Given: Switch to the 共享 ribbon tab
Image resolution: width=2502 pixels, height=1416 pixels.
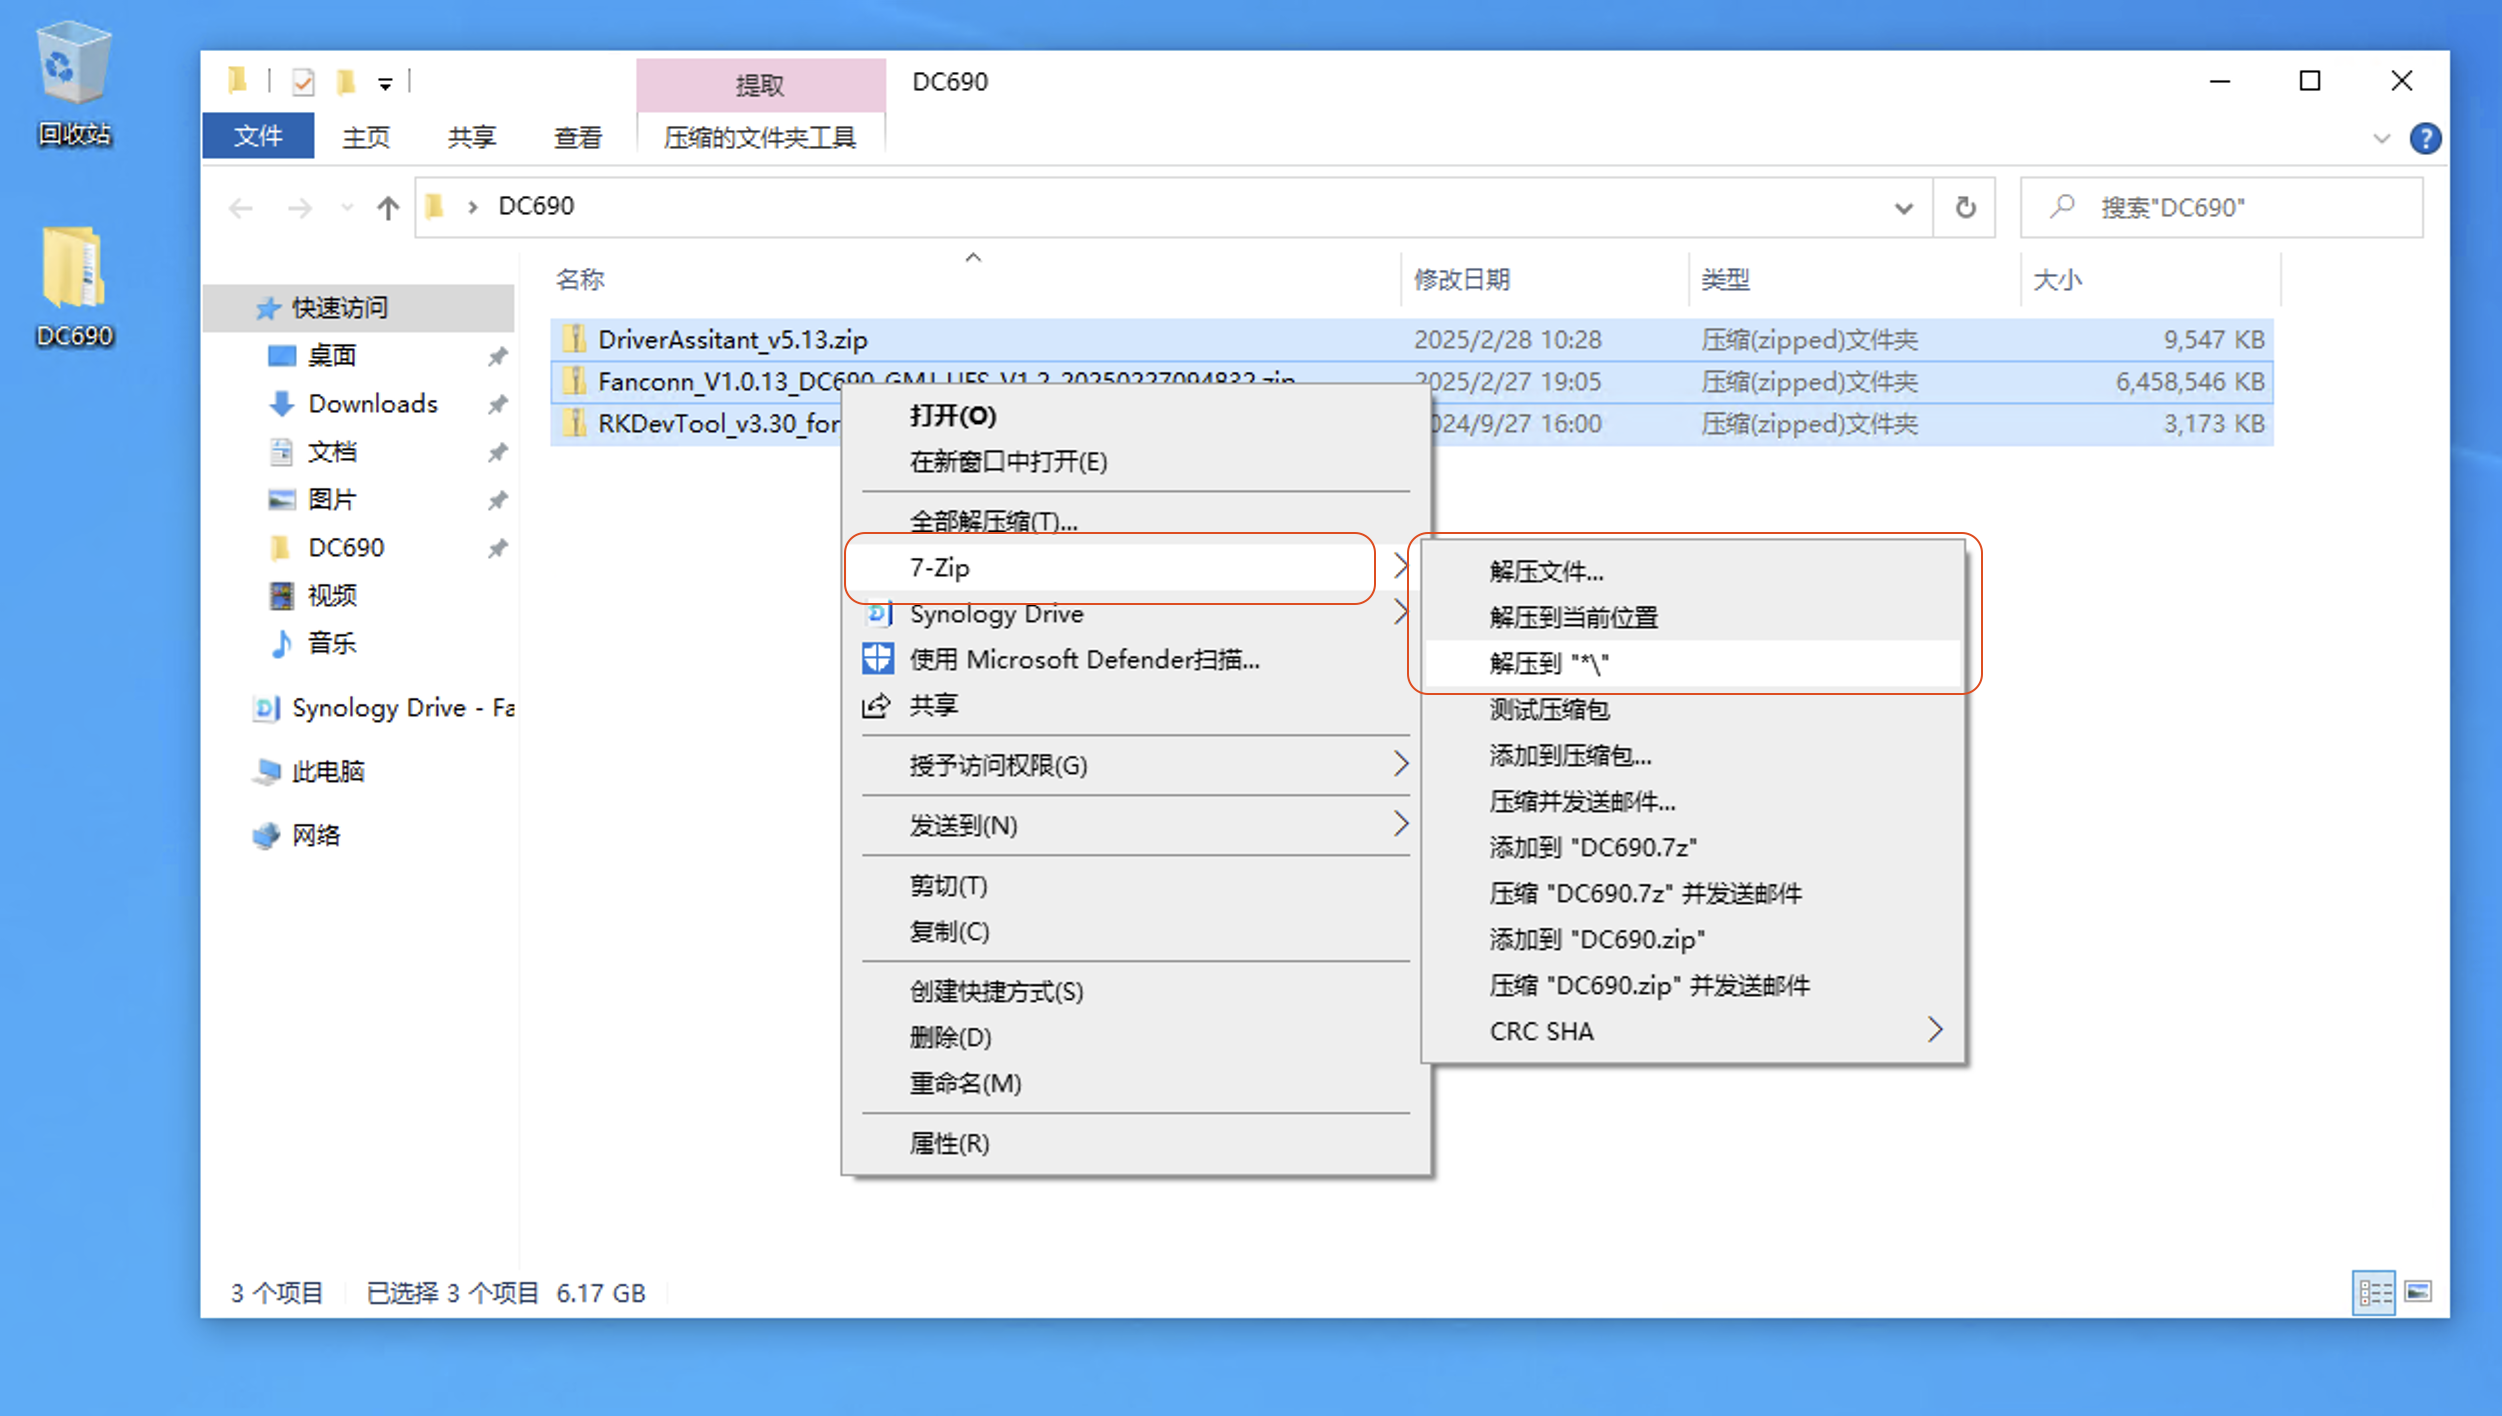Looking at the screenshot, I should (x=472, y=136).
